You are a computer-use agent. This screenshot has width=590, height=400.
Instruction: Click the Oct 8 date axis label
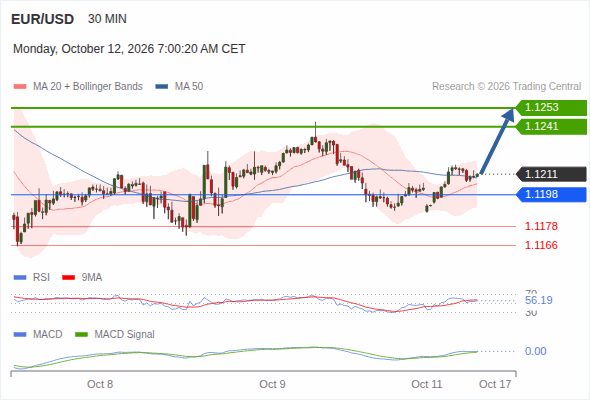pyautogui.click(x=100, y=384)
